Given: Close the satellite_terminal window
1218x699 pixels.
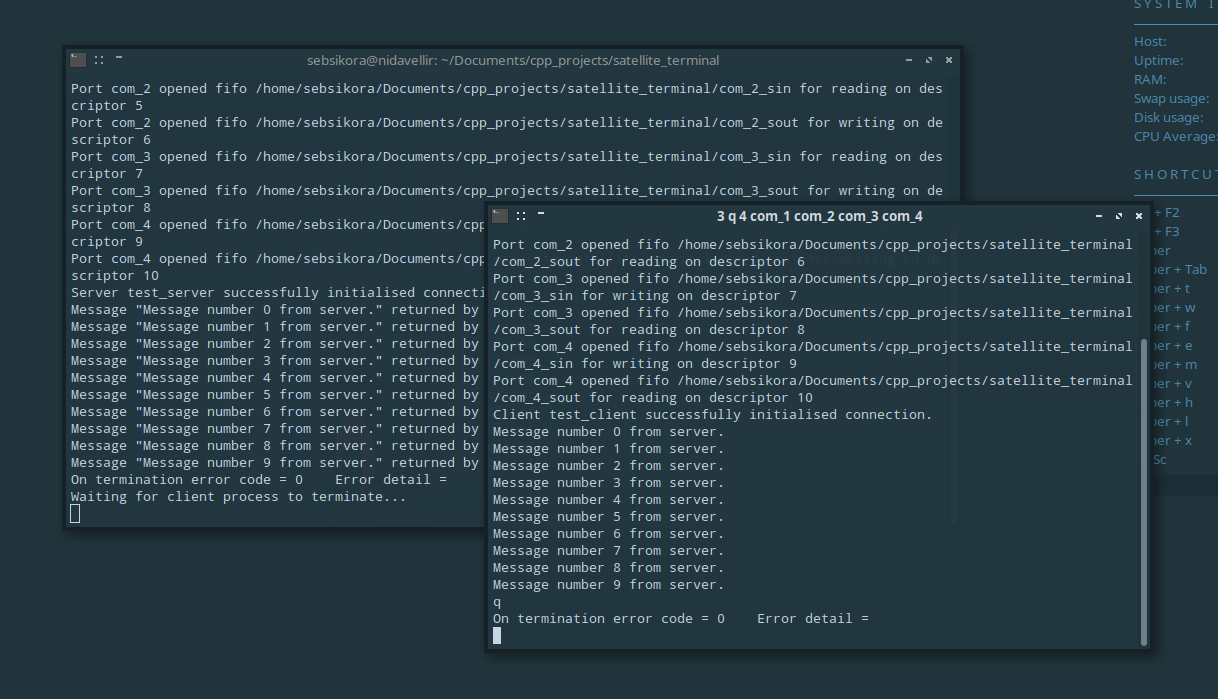Looking at the screenshot, I should click(948, 60).
